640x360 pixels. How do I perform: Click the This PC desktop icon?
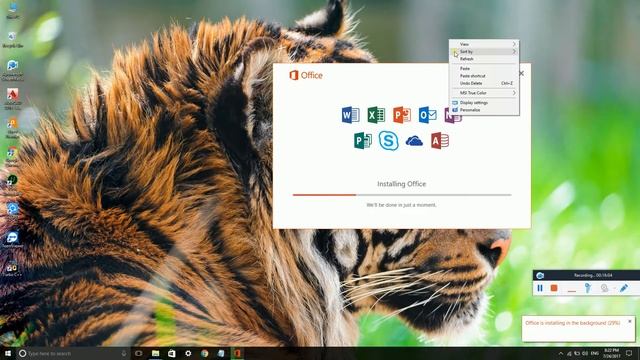tap(13, 10)
